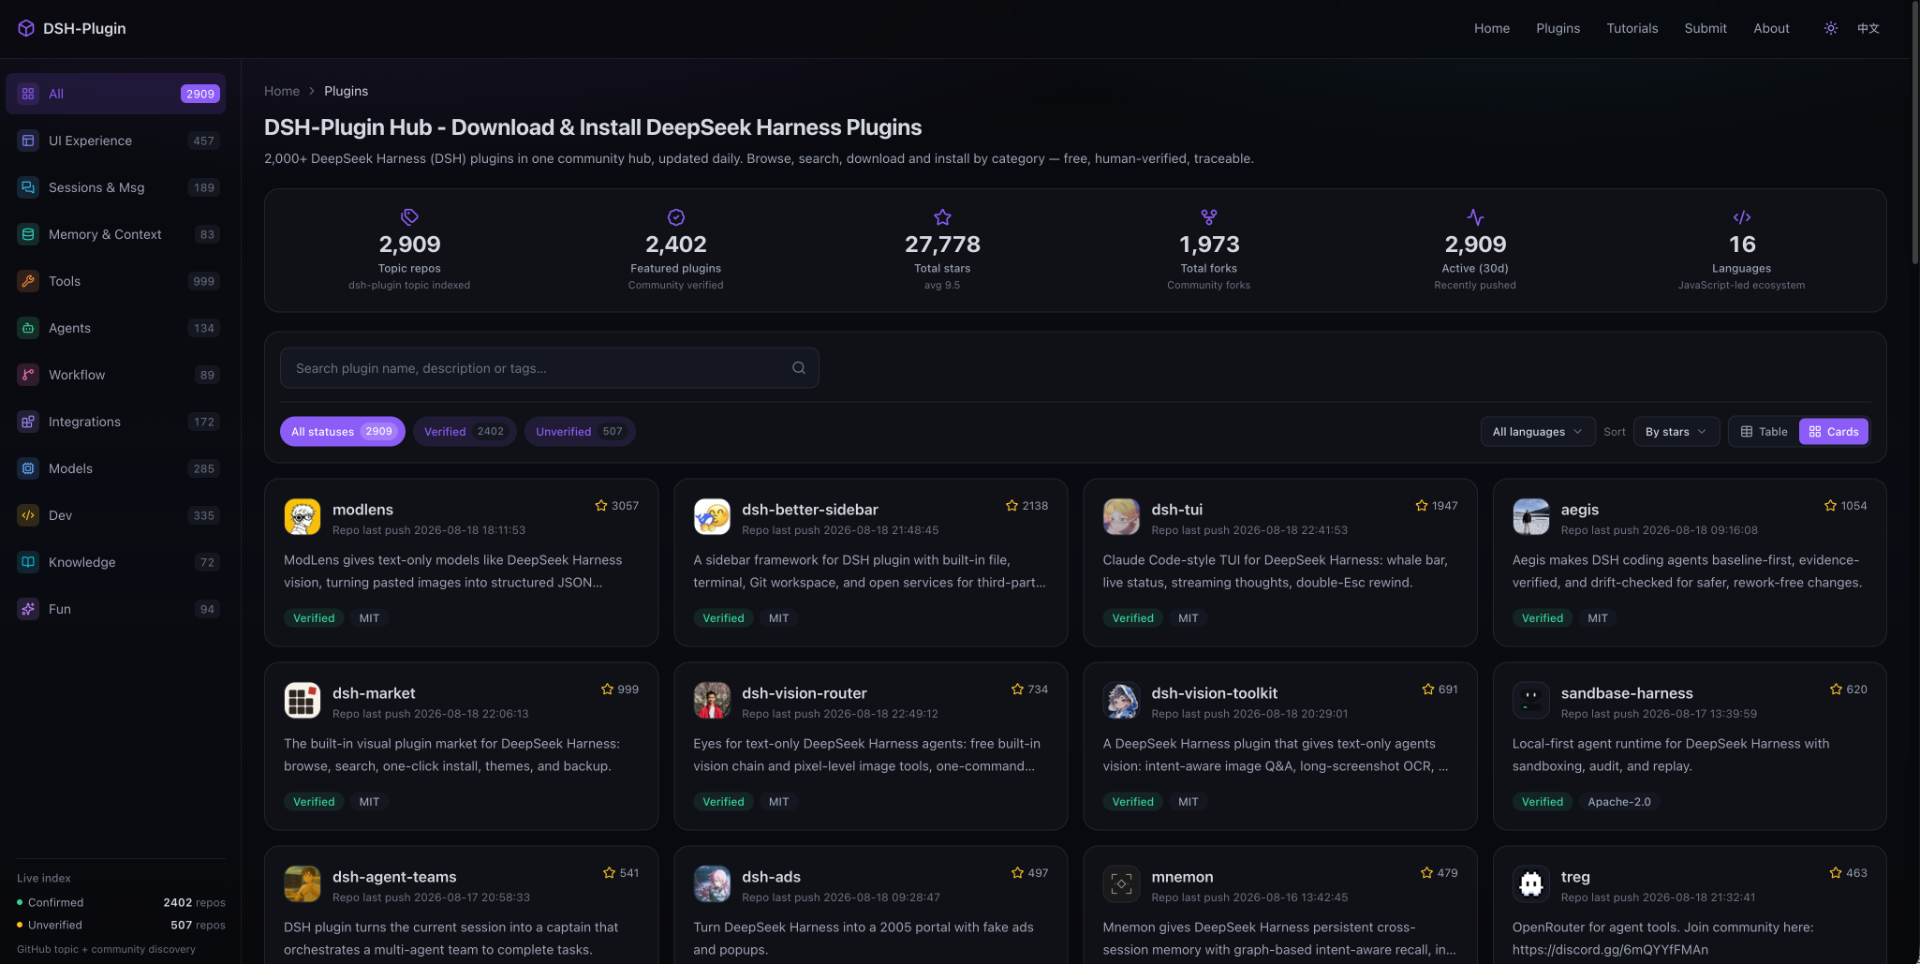Screen dimensions: 1920x964
Task: Open the Knowledge category book icon
Action: 28,562
